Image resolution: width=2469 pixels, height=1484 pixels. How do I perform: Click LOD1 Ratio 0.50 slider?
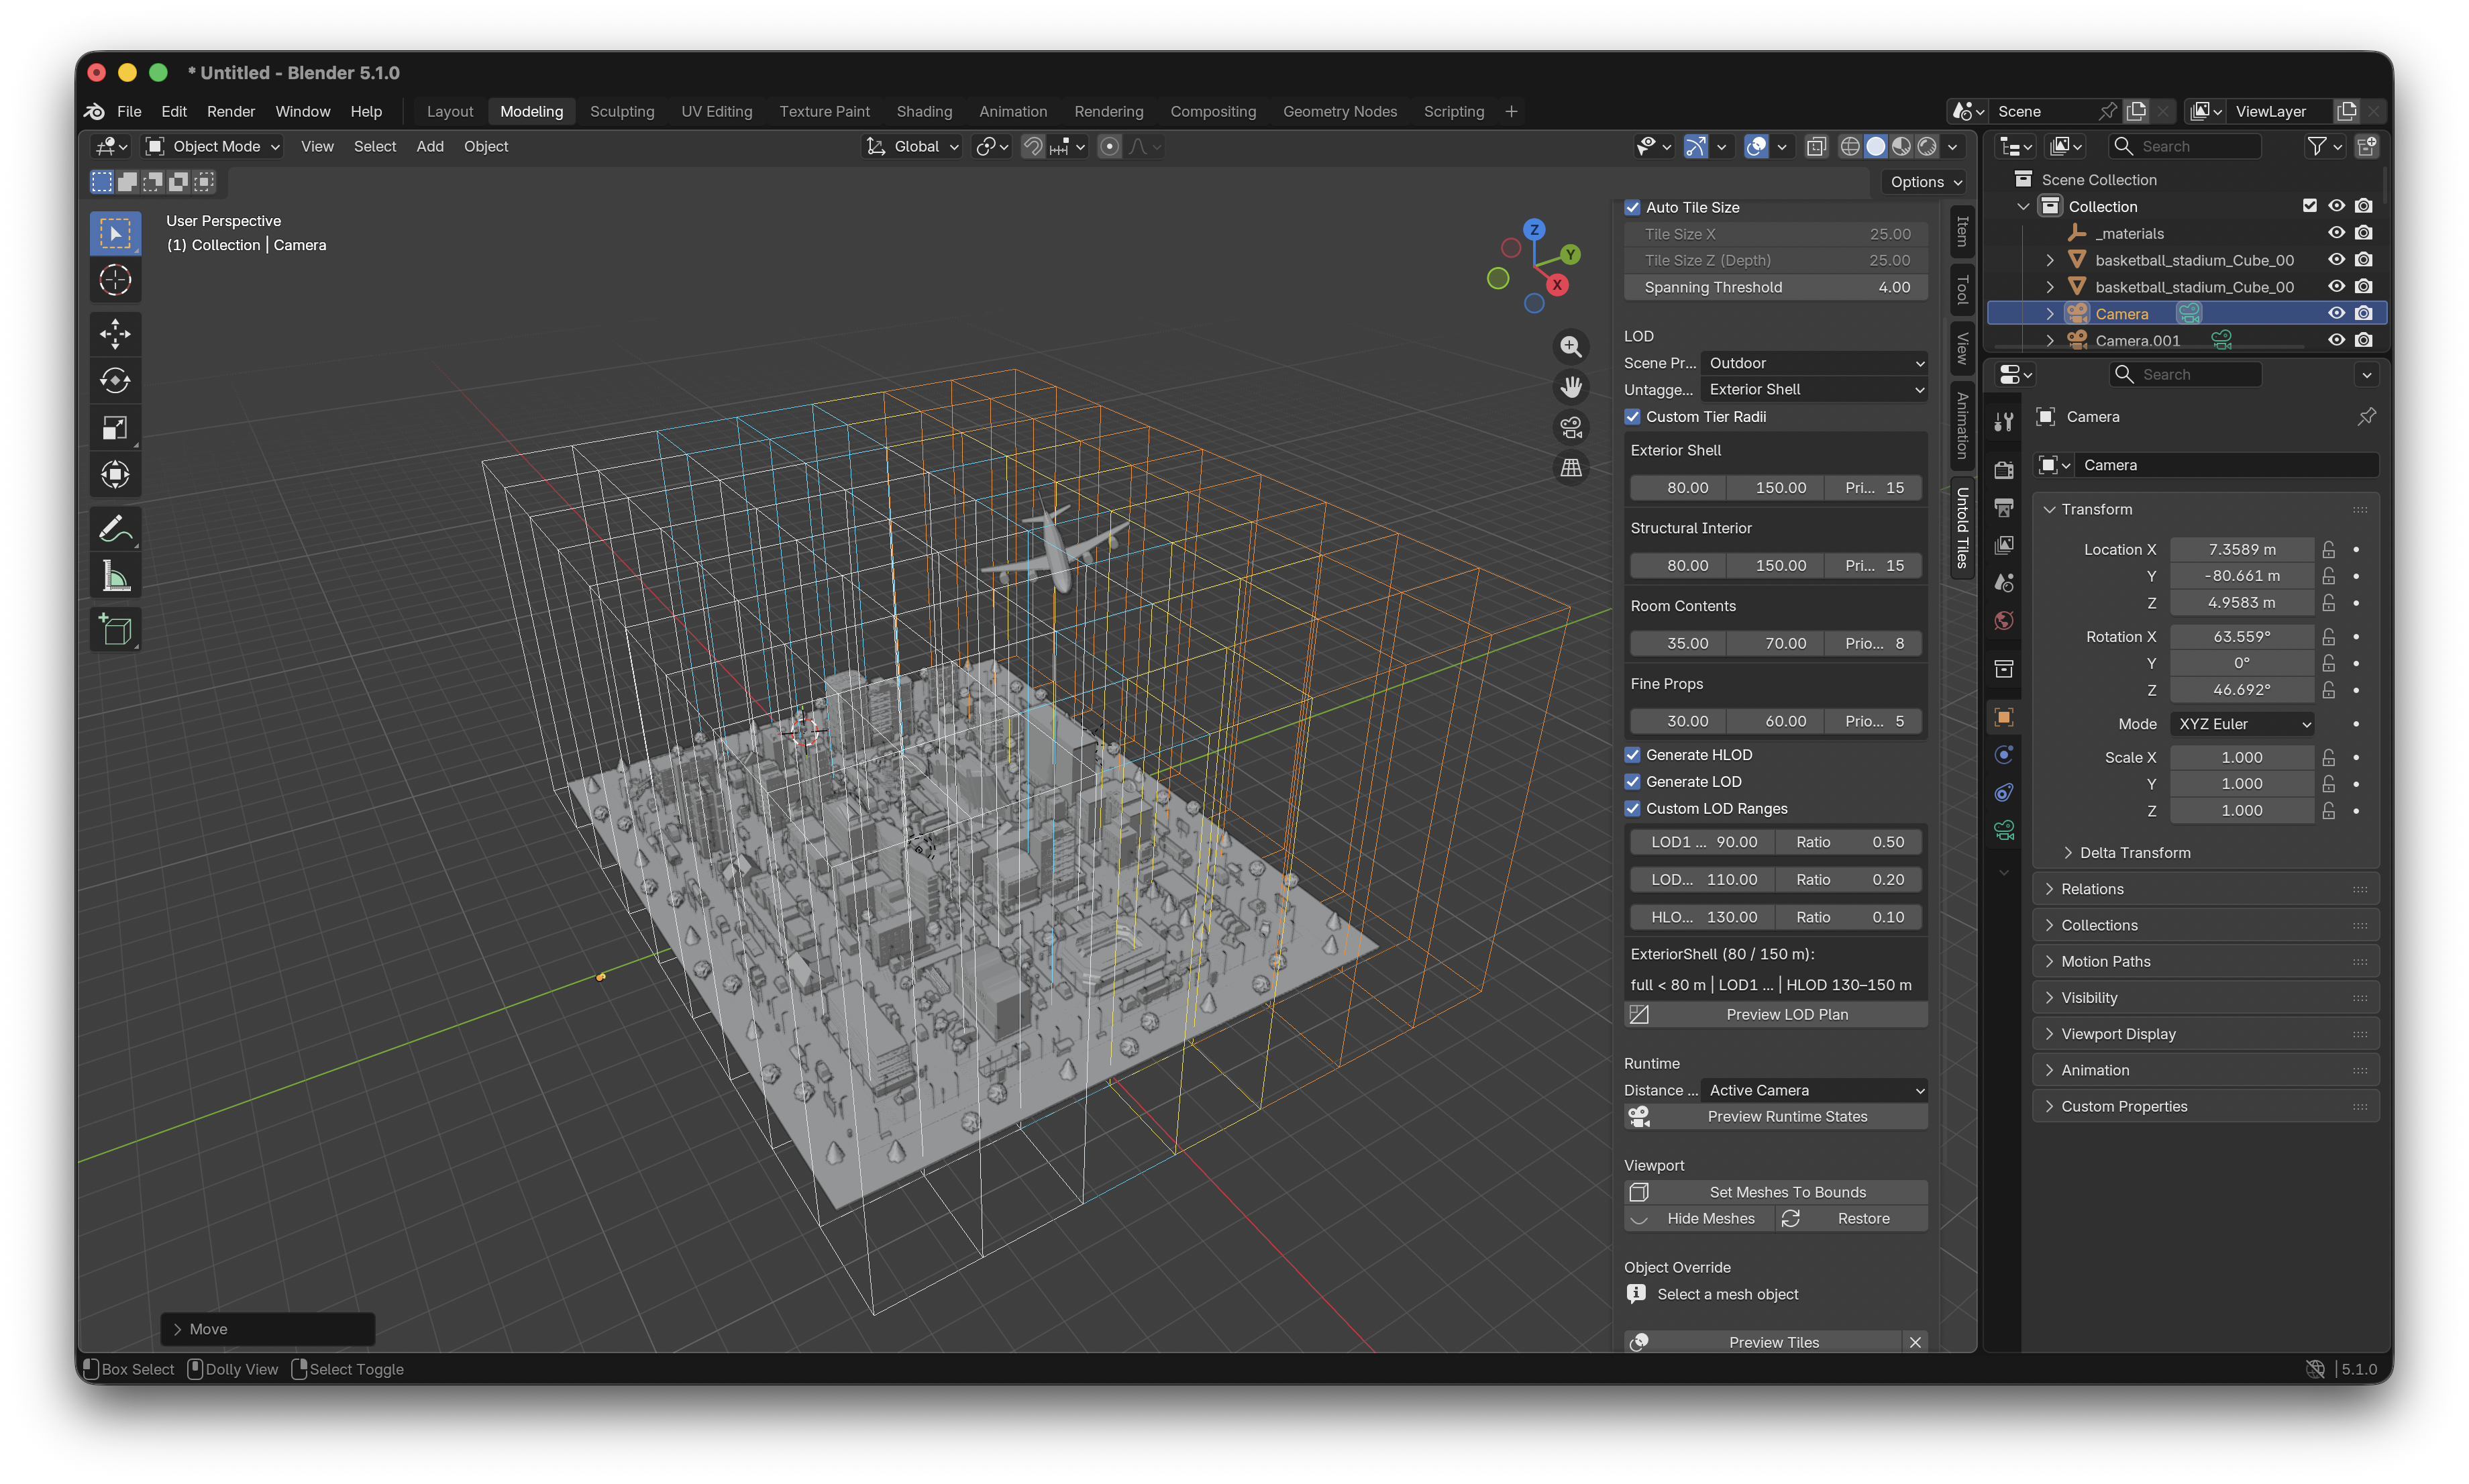[x=1849, y=842]
